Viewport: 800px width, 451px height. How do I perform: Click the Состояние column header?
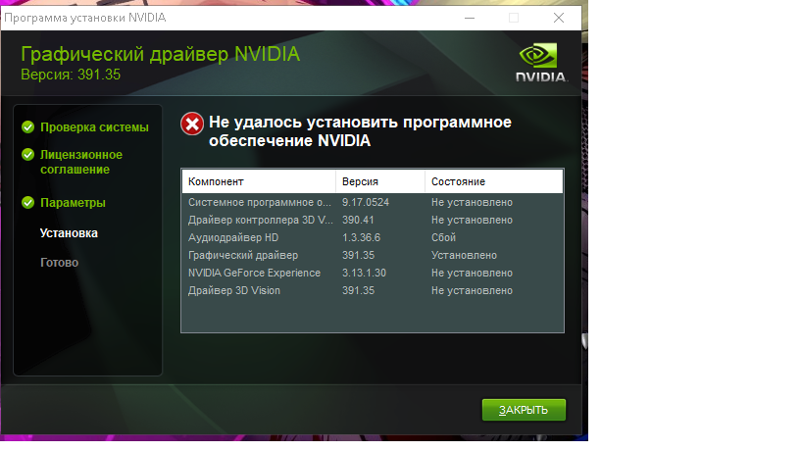point(494,182)
